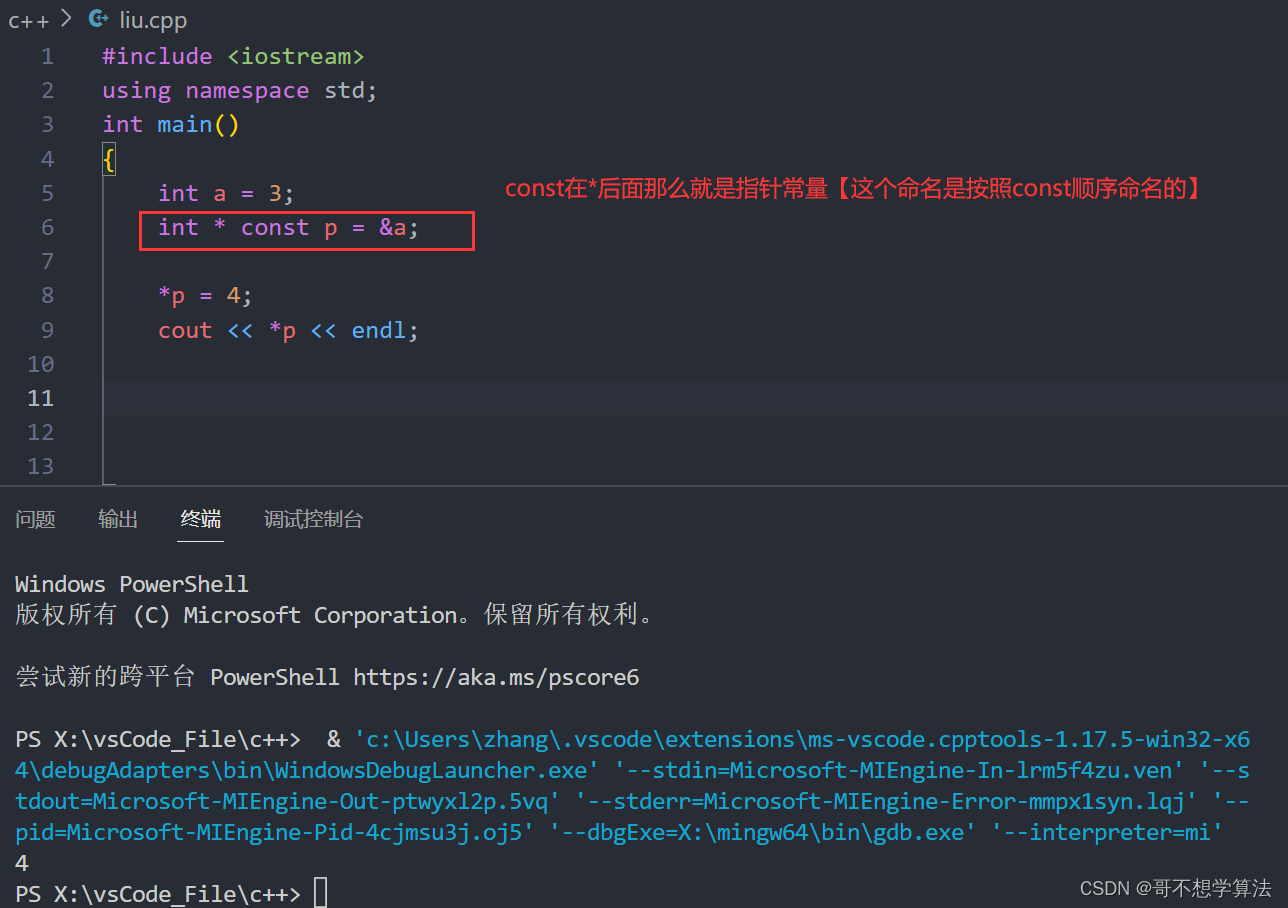
Task: Click the C++ file icon beside liu.cpp
Action: (98, 18)
